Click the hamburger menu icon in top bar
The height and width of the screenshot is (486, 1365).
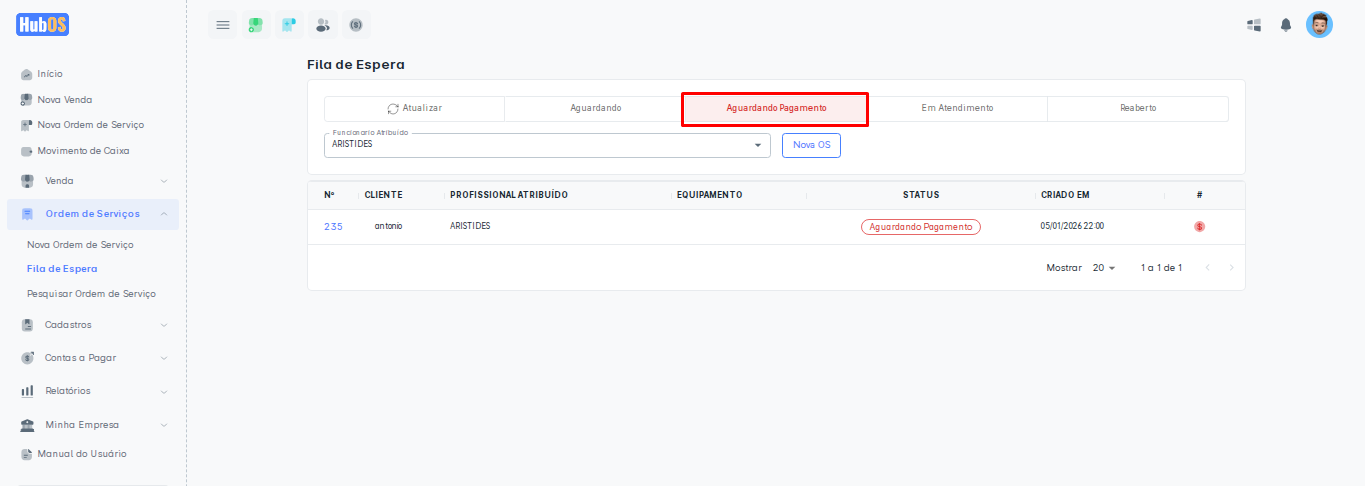click(222, 25)
